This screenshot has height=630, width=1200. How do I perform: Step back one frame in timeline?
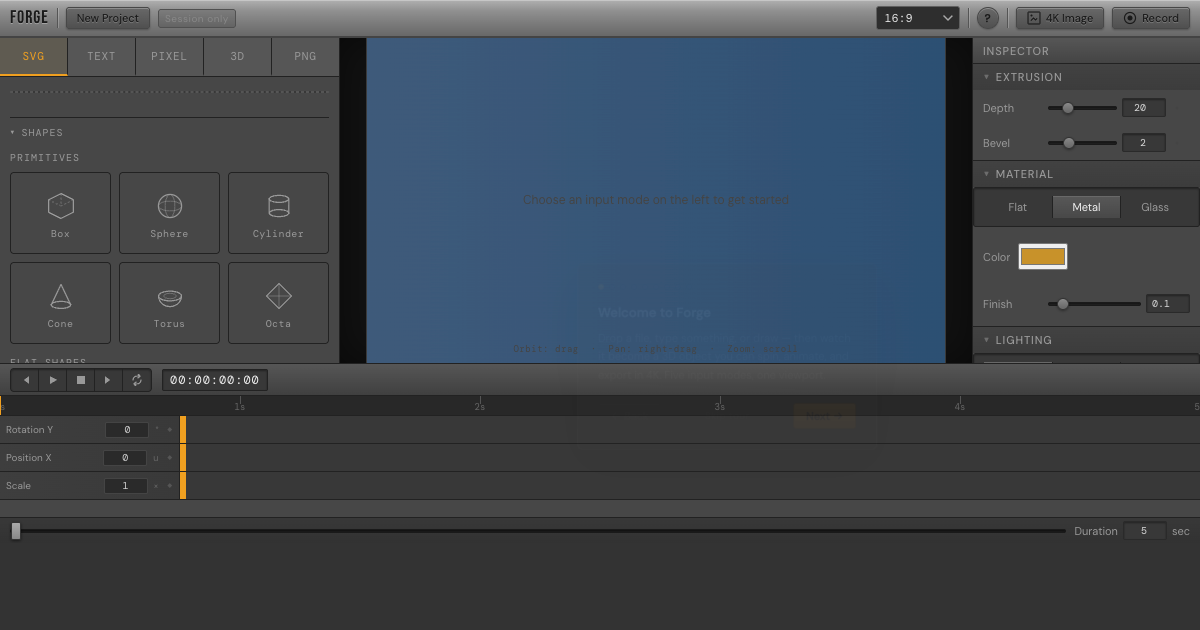[26, 380]
